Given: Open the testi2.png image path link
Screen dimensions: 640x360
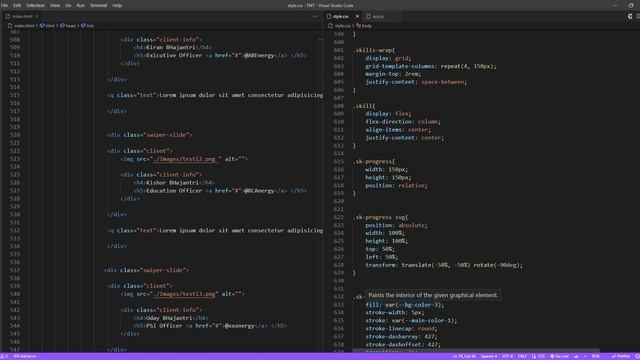Looking at the screenshot, I should 187,159.
